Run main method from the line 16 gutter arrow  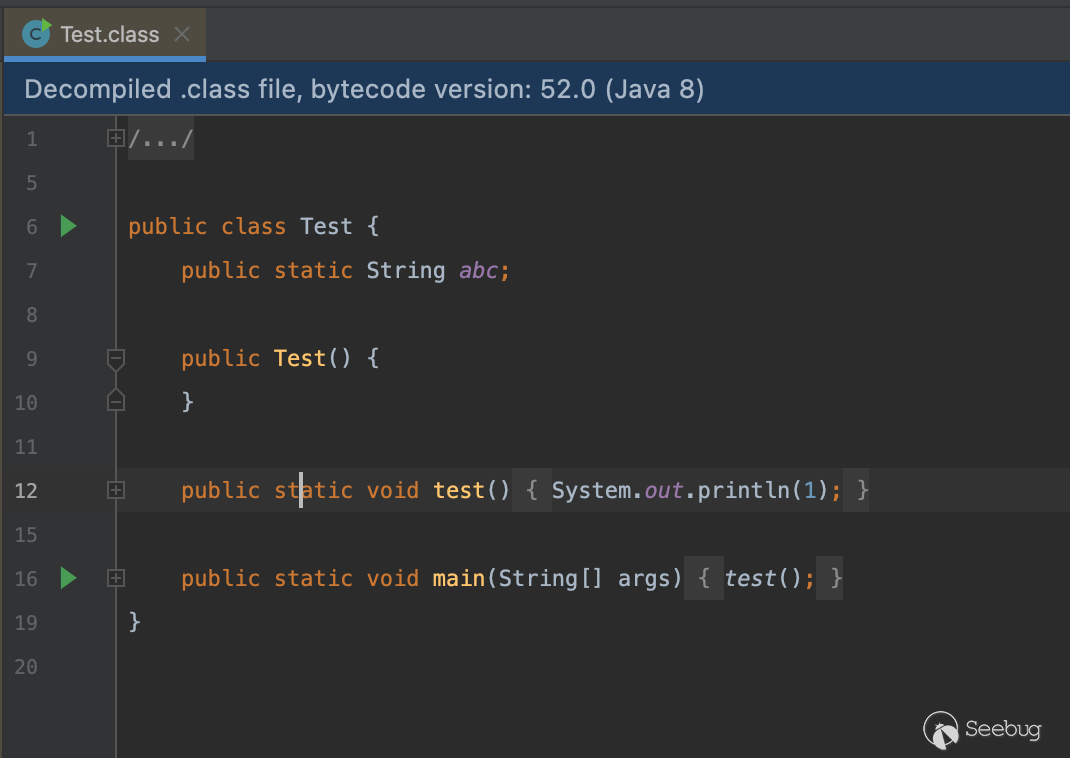pyautogui.click(x=68, y=578)
